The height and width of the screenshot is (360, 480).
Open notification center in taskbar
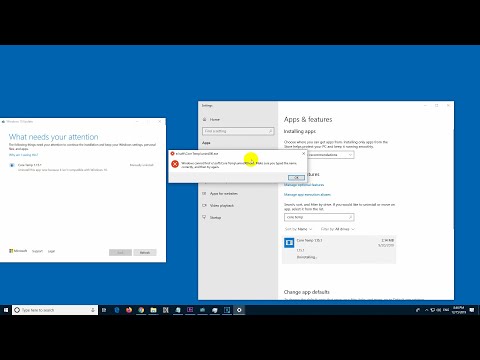click(472, 310)
